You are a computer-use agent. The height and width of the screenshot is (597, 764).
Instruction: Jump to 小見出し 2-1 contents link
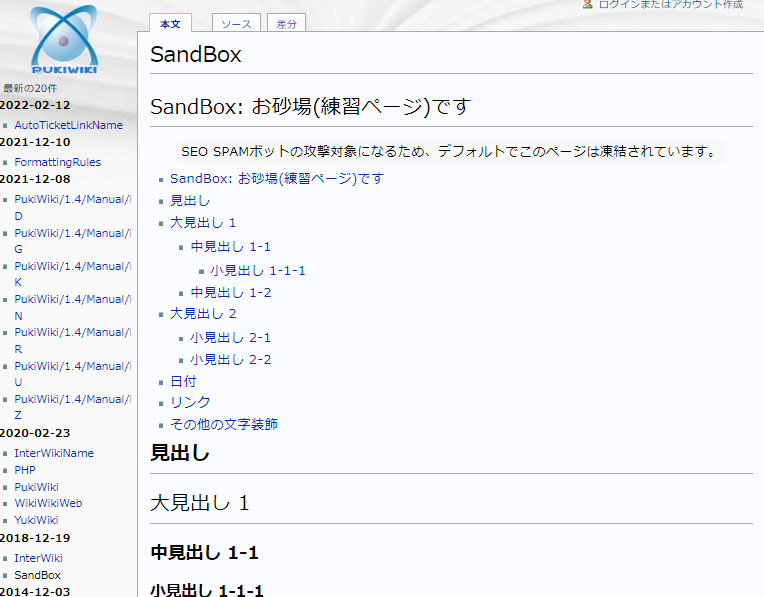230,337
